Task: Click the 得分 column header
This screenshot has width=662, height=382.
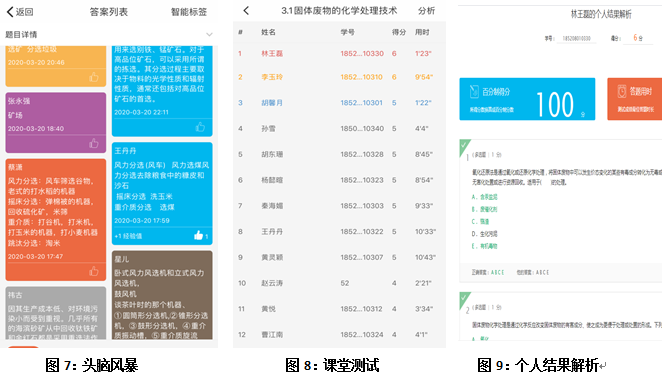Action: [399, 32]
